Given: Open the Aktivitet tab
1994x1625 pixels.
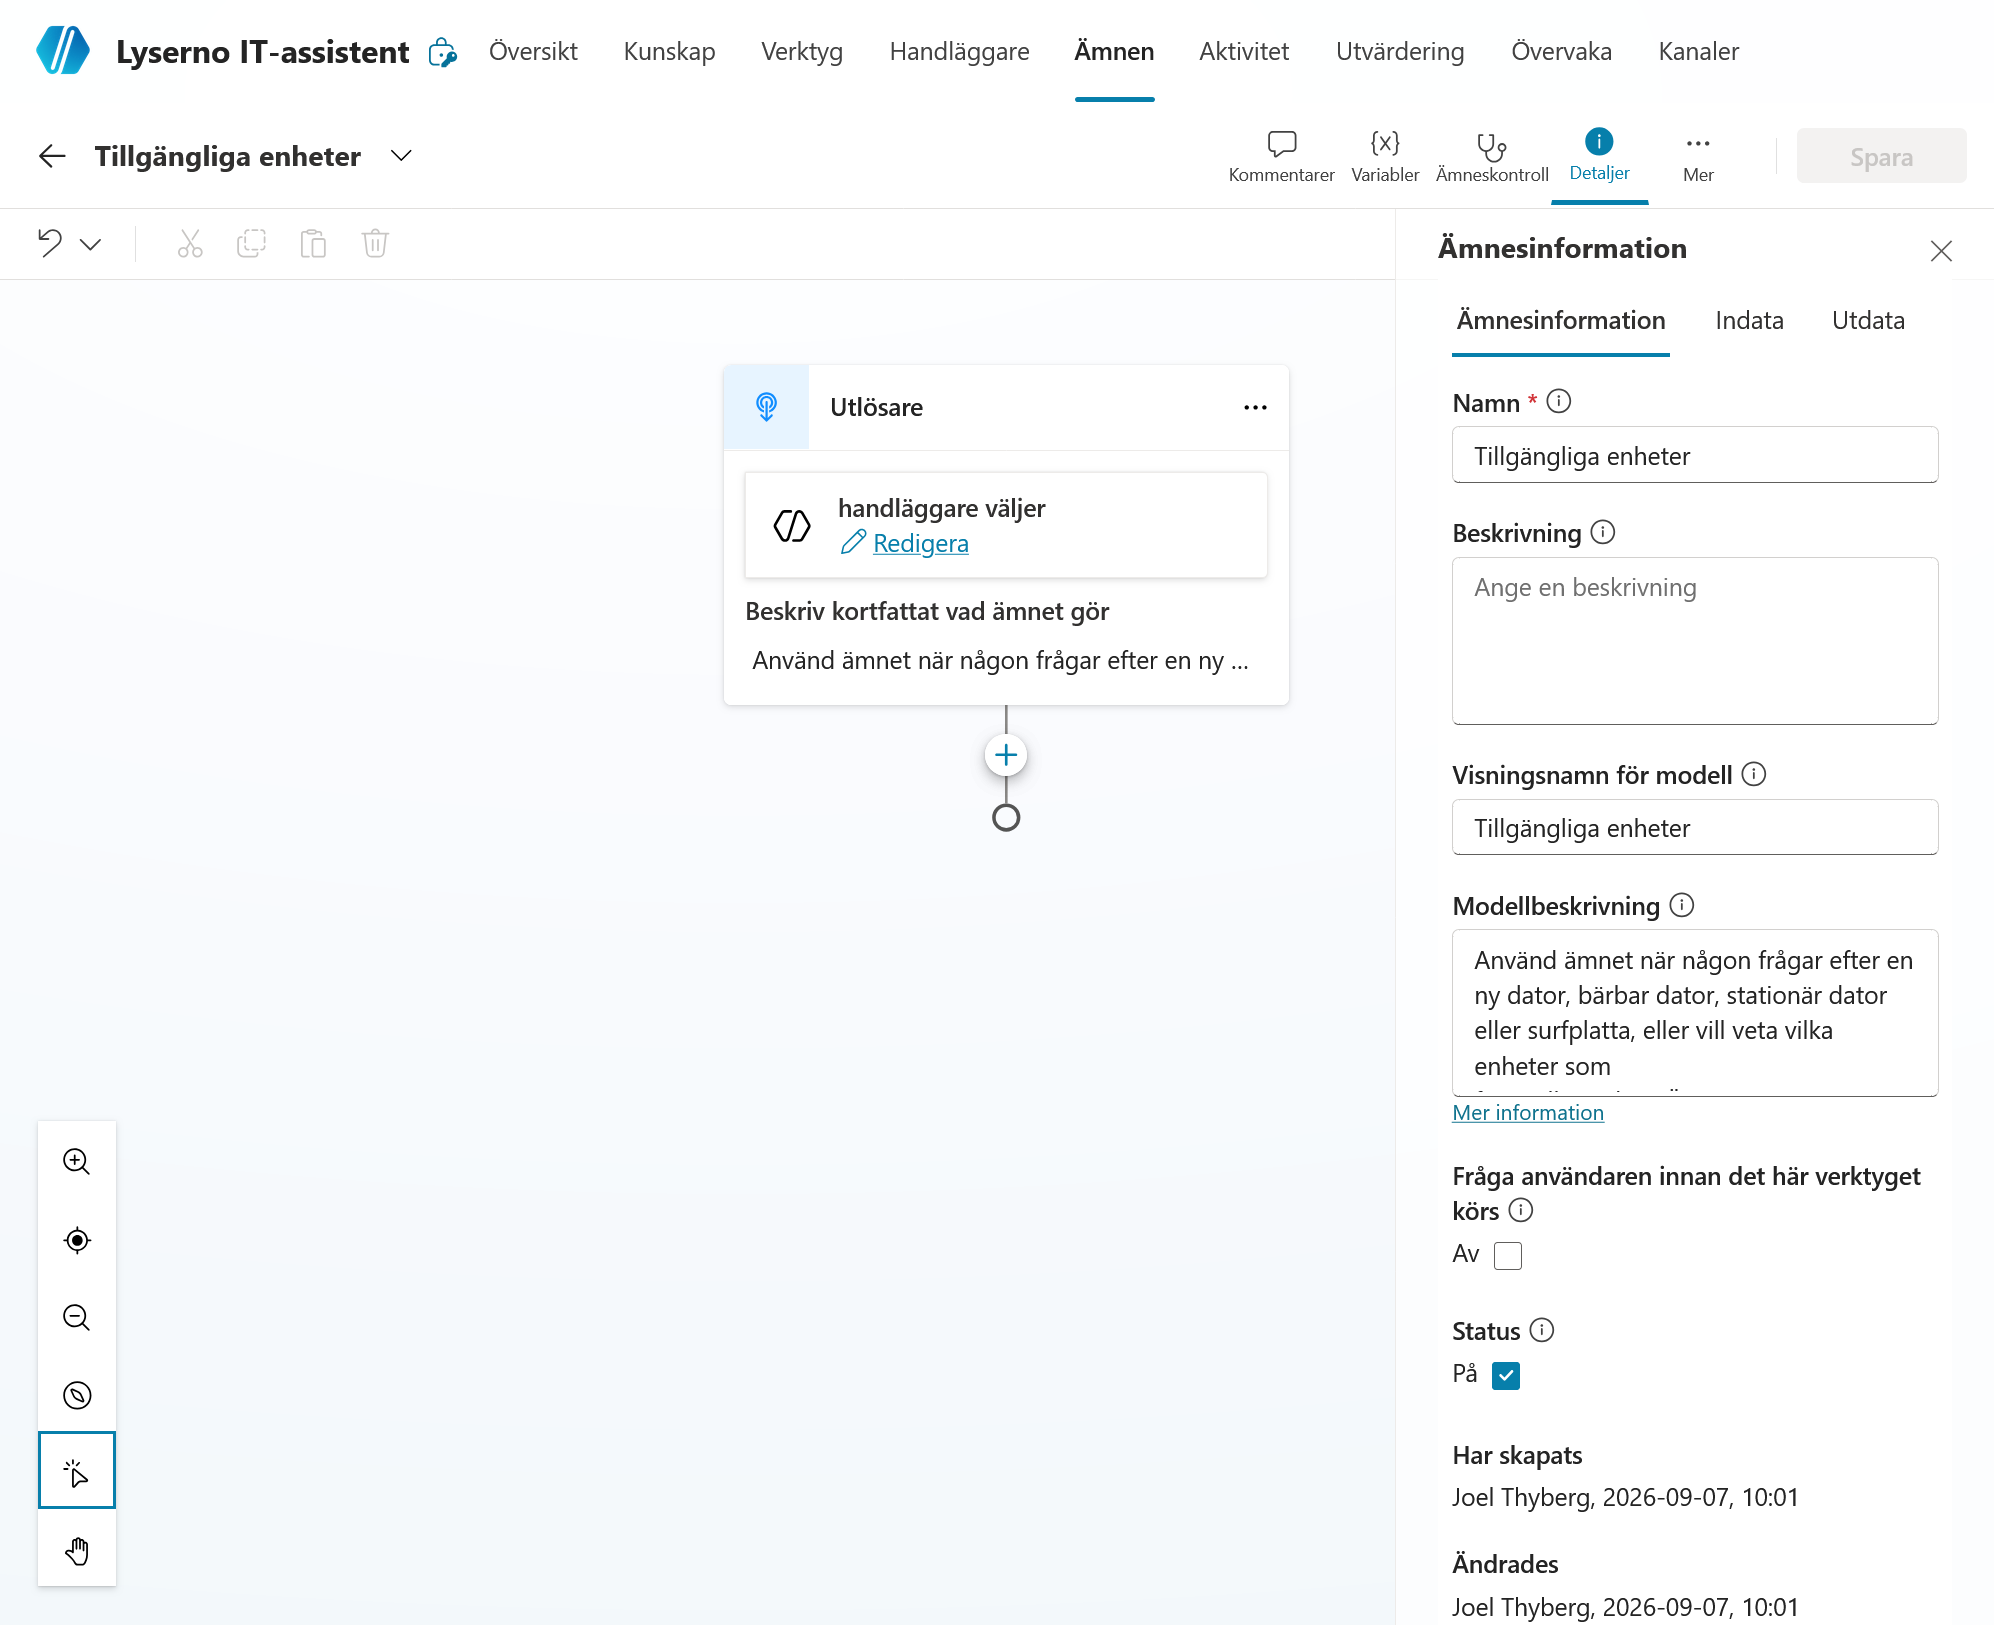Looking at the screenshot, I should (x=1244, y=52).
